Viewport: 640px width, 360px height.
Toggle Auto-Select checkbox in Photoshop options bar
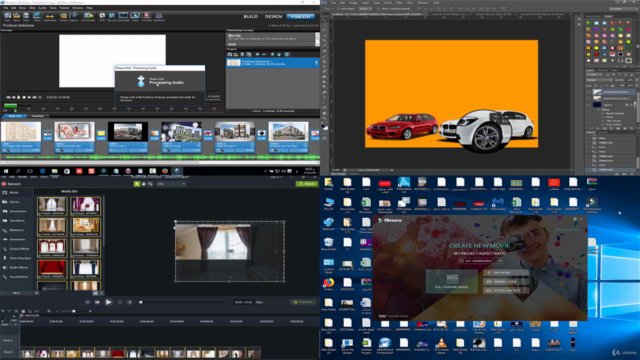pyautogui.click(x=339, y=9)
